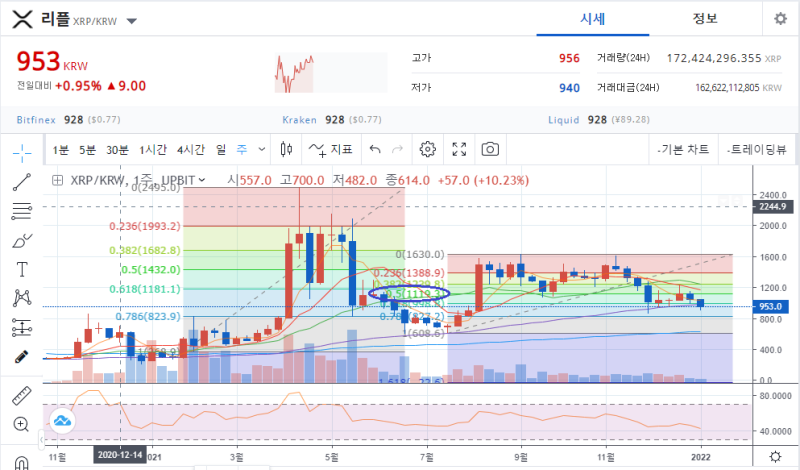Image resolution: width=800 pixels, height=470 pixels.
Task: Open the forecast and measurement tool
Action: (x=22, y=328)
